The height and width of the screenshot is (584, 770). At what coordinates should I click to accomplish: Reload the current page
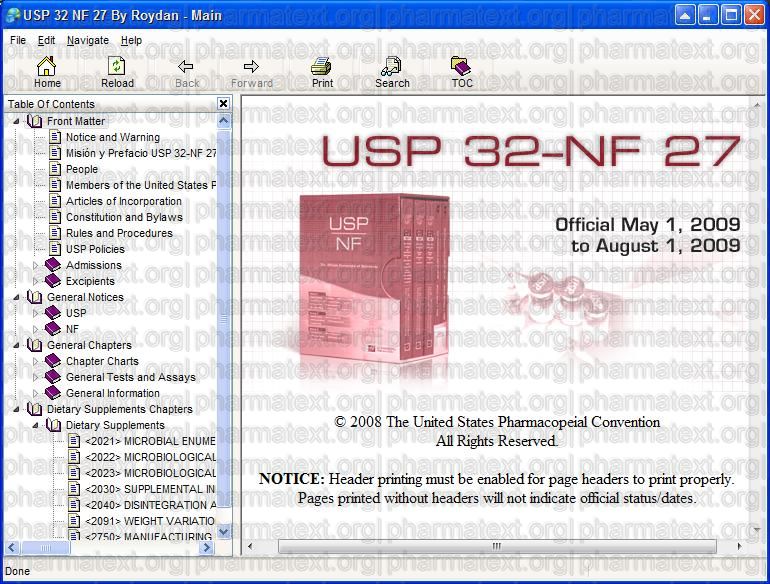117,66
